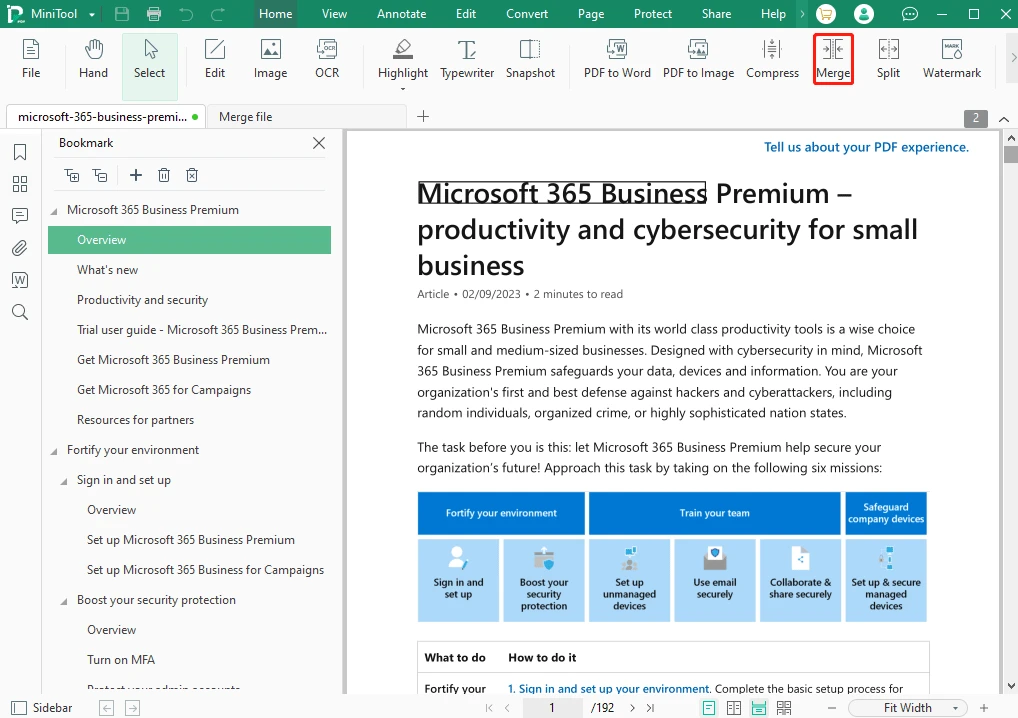Click 'Tell us about your PDF experience' link
This screenshot has height=718, width=1018.
pos(866,147)
